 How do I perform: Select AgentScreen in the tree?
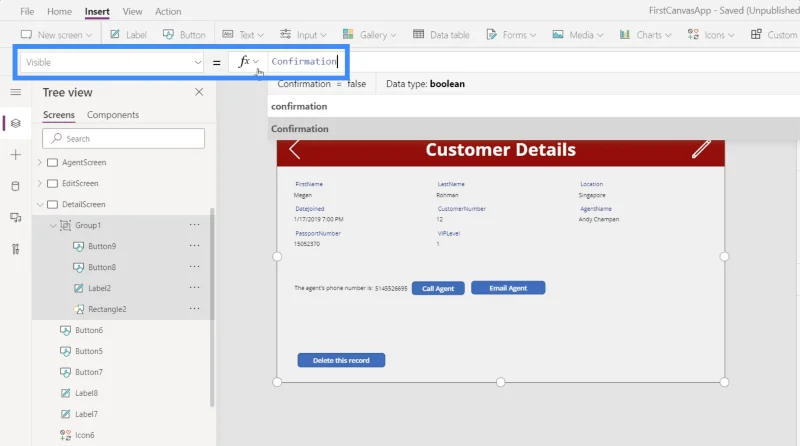[x=84, y=162]
